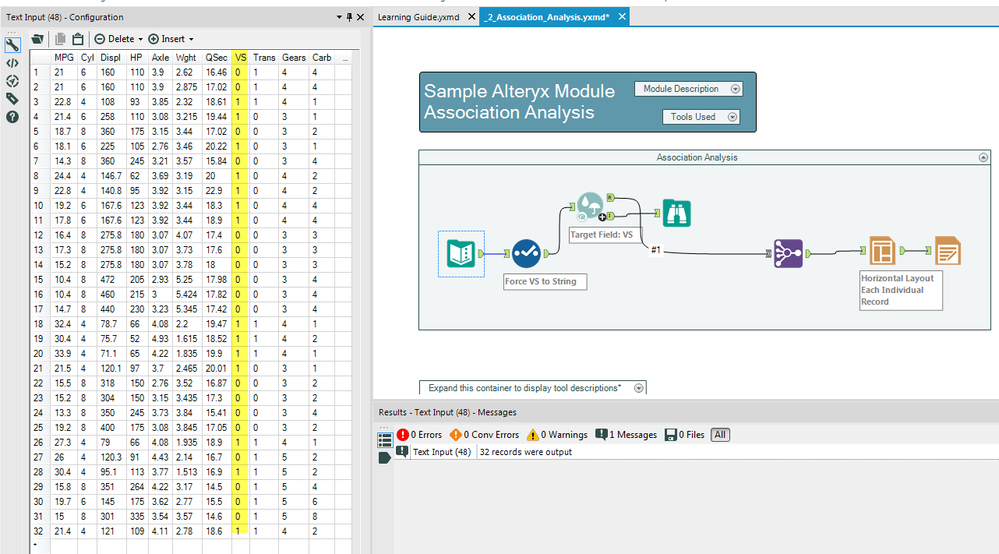
Task: Select the Text Input tool on canvas
Action: [461, 253]
